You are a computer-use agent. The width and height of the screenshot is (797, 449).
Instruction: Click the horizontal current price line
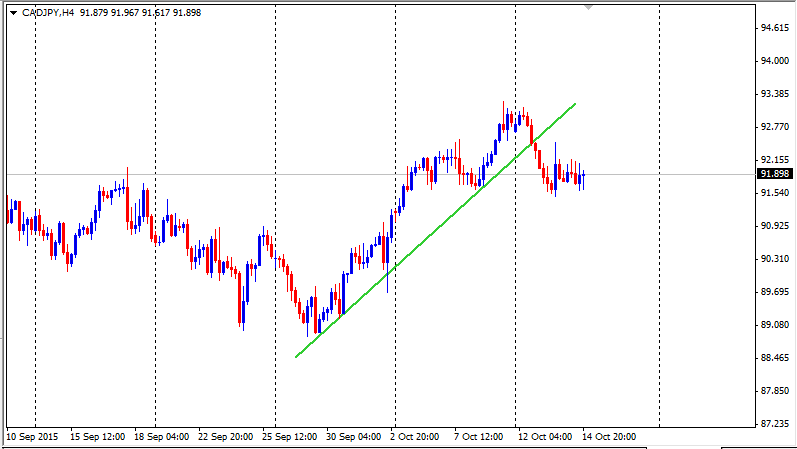click(x=381, y=174)
